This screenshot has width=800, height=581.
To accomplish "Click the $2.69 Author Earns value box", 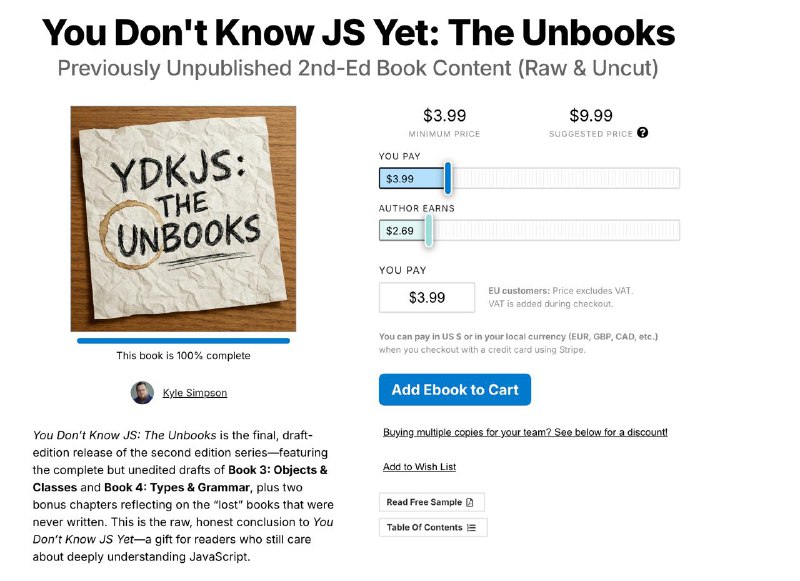I will pyautogui.click(x=402, y=231).
